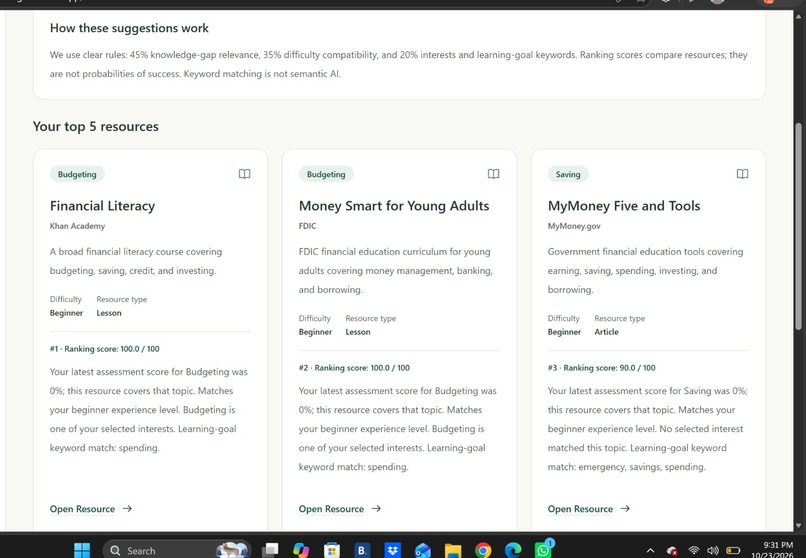Open Task View from taskbar
The image size is (806, 558).
[x=270, y=550]
